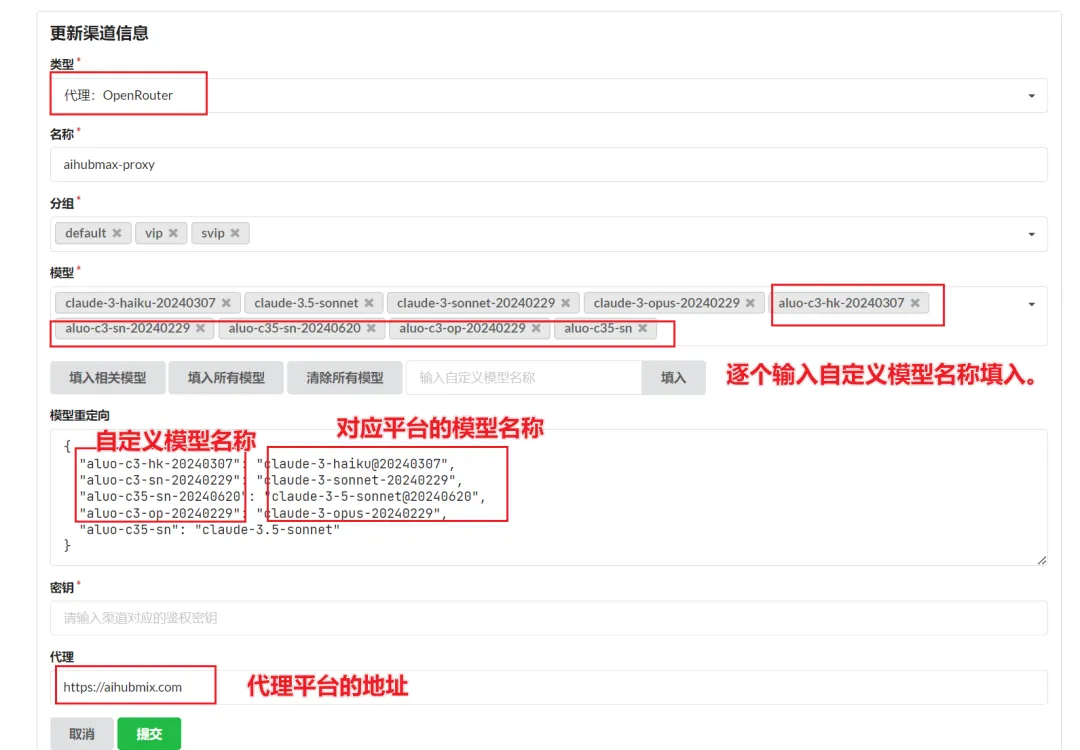
Task: Delete claude-3-haiku-20240307 model tag
Action: (x=226, y=303)
